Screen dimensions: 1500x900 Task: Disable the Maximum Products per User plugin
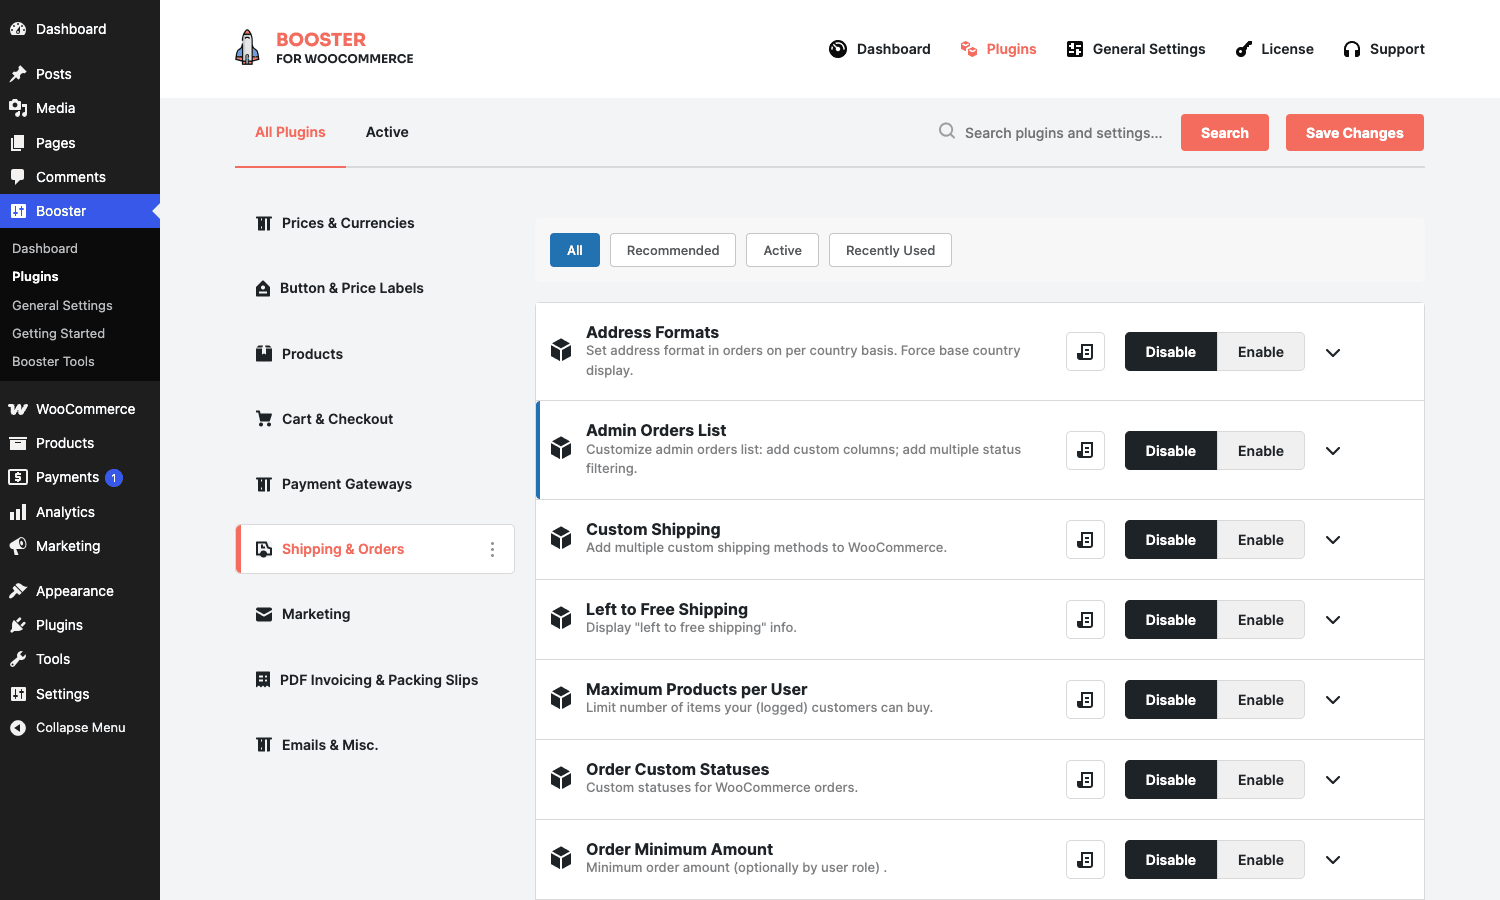1170,700
